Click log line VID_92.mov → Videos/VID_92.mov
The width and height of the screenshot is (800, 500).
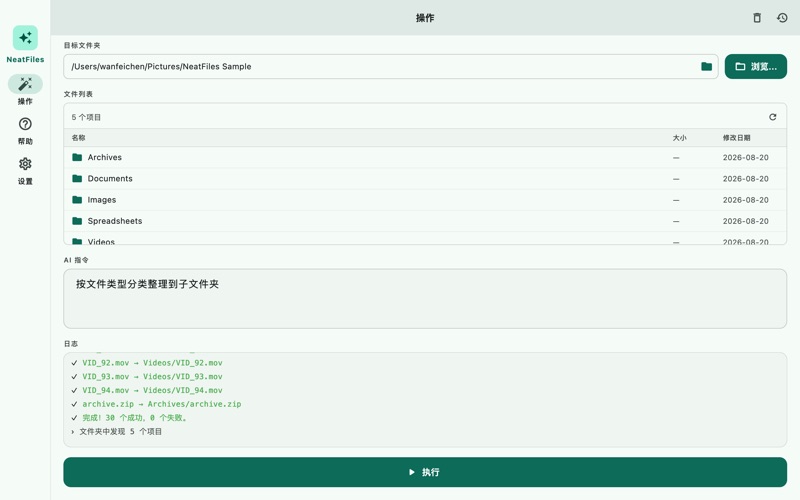coord(152,363)
